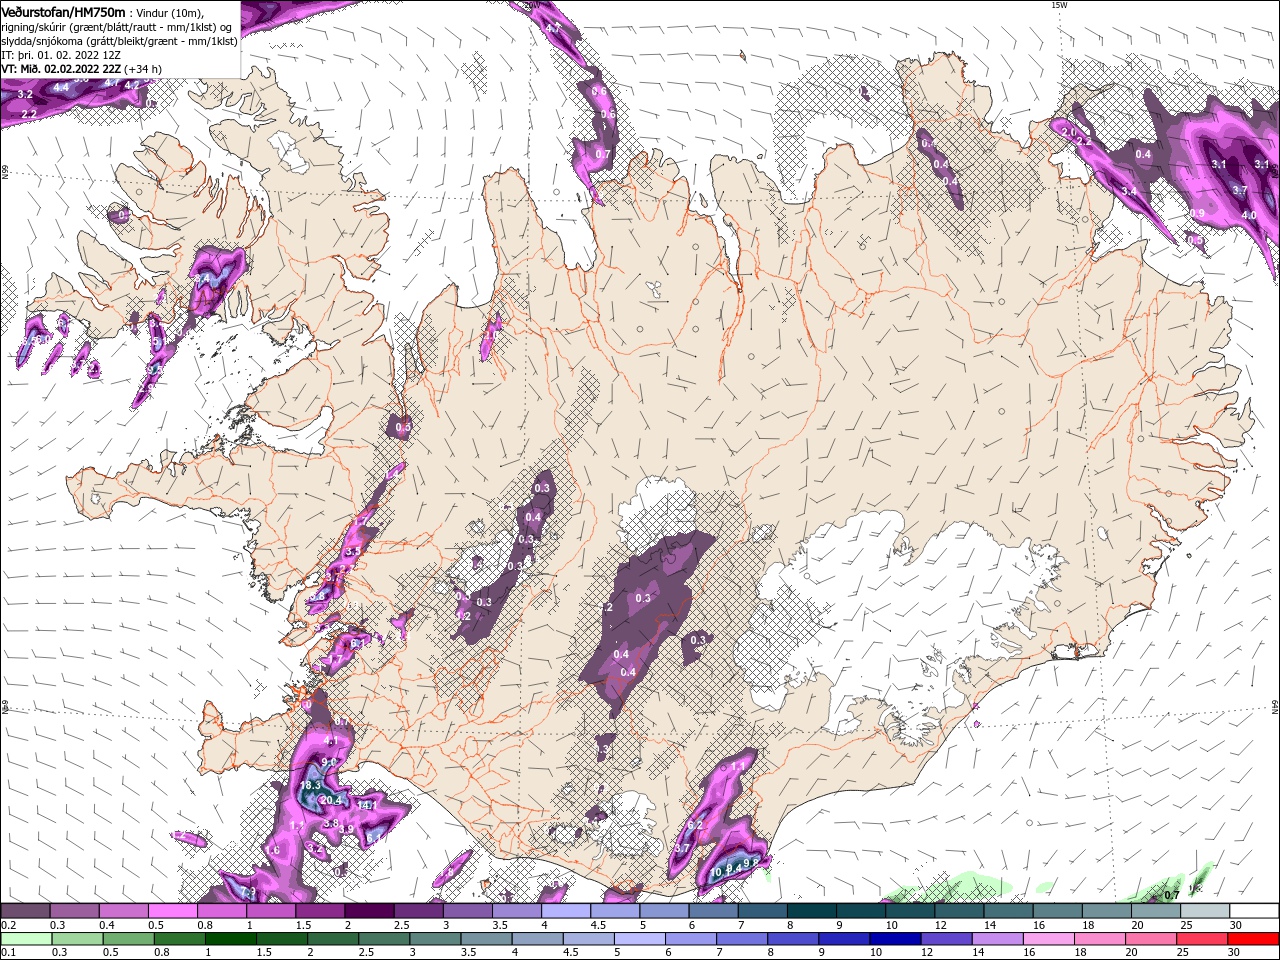
Task: Click the 'VT: Mið. 02.02.2022 22Z' valid time
Action: pyautogui.click(x=61, y=69)
